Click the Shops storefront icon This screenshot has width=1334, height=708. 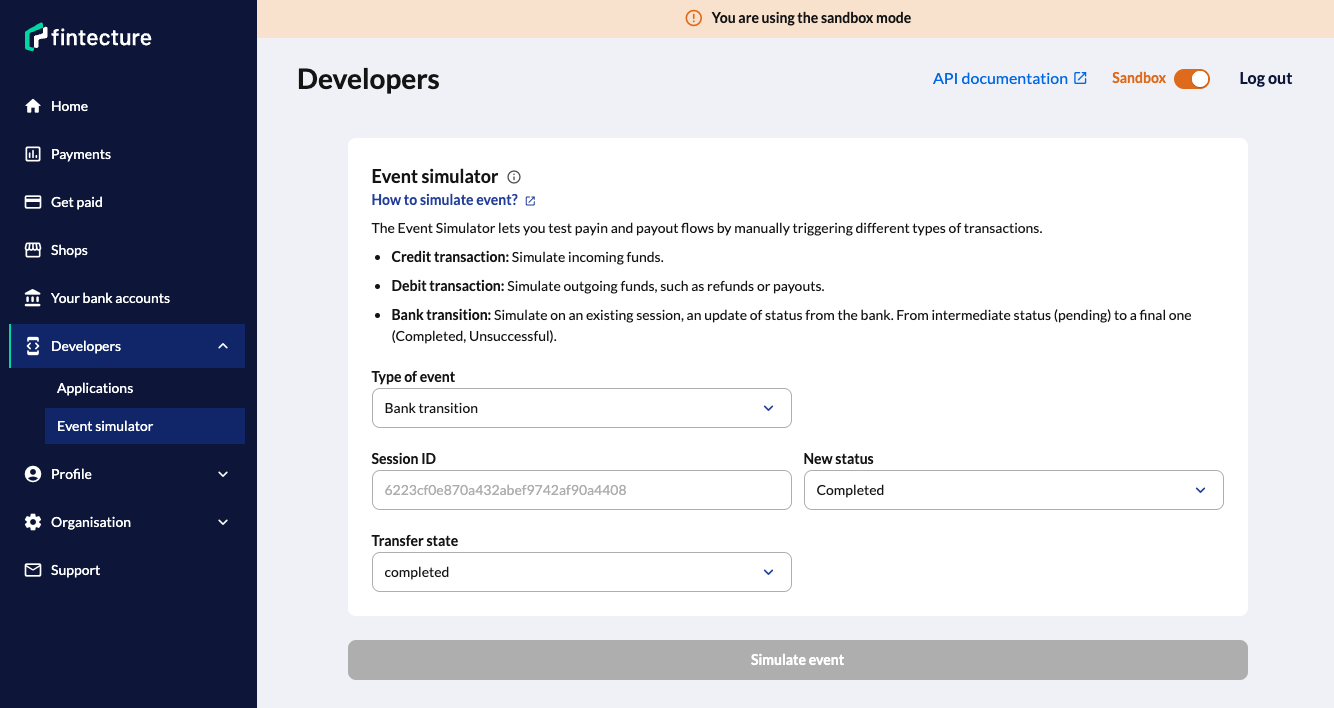tap(33, 250)
